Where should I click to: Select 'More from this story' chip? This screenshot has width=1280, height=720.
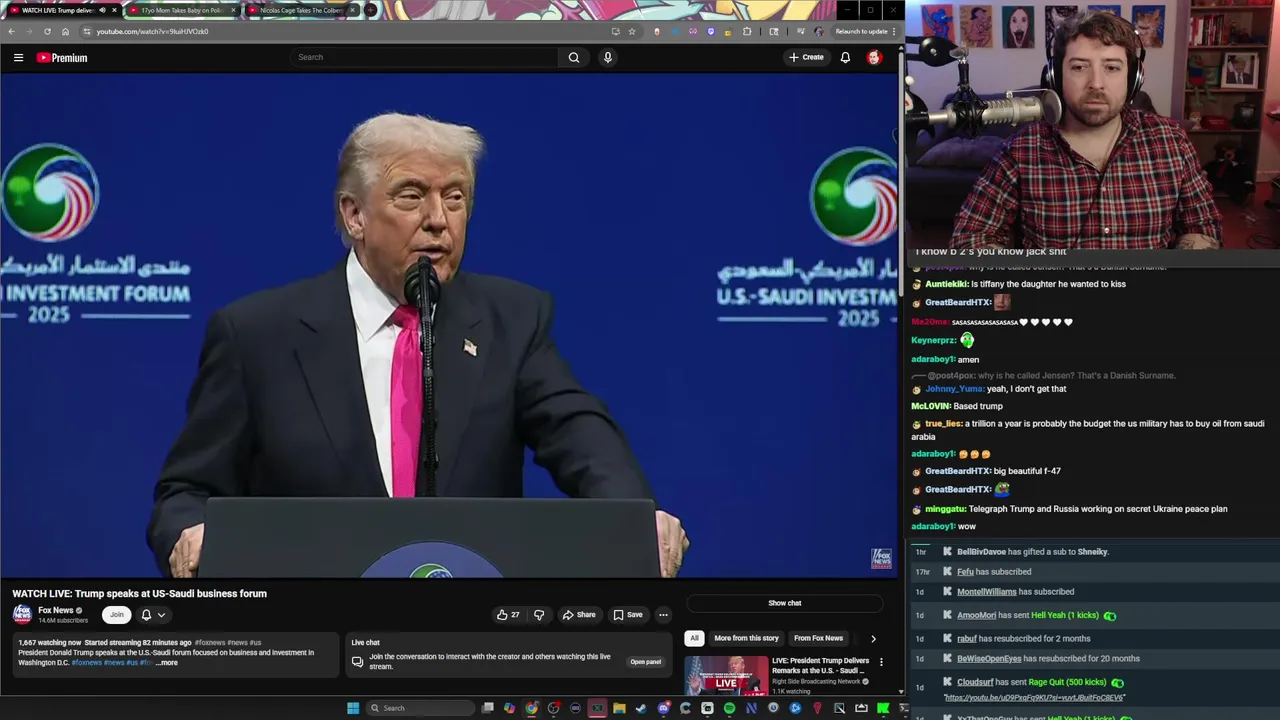point(746,638)
